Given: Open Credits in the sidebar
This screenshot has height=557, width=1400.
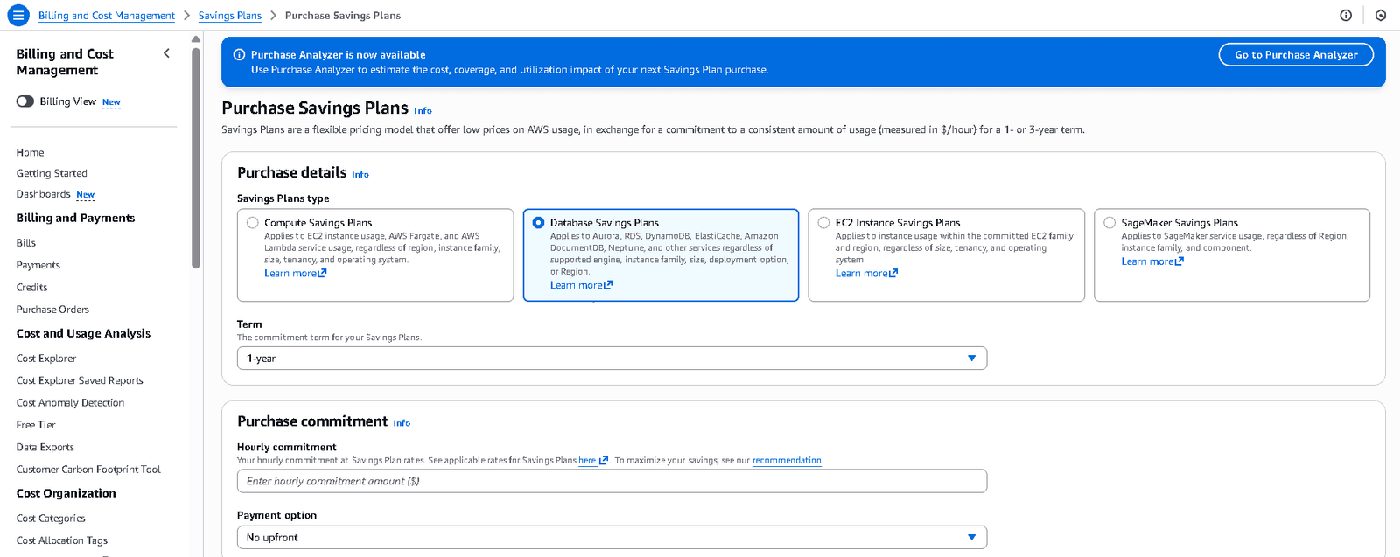Looking at the screenshot, I should click(32, 287).
